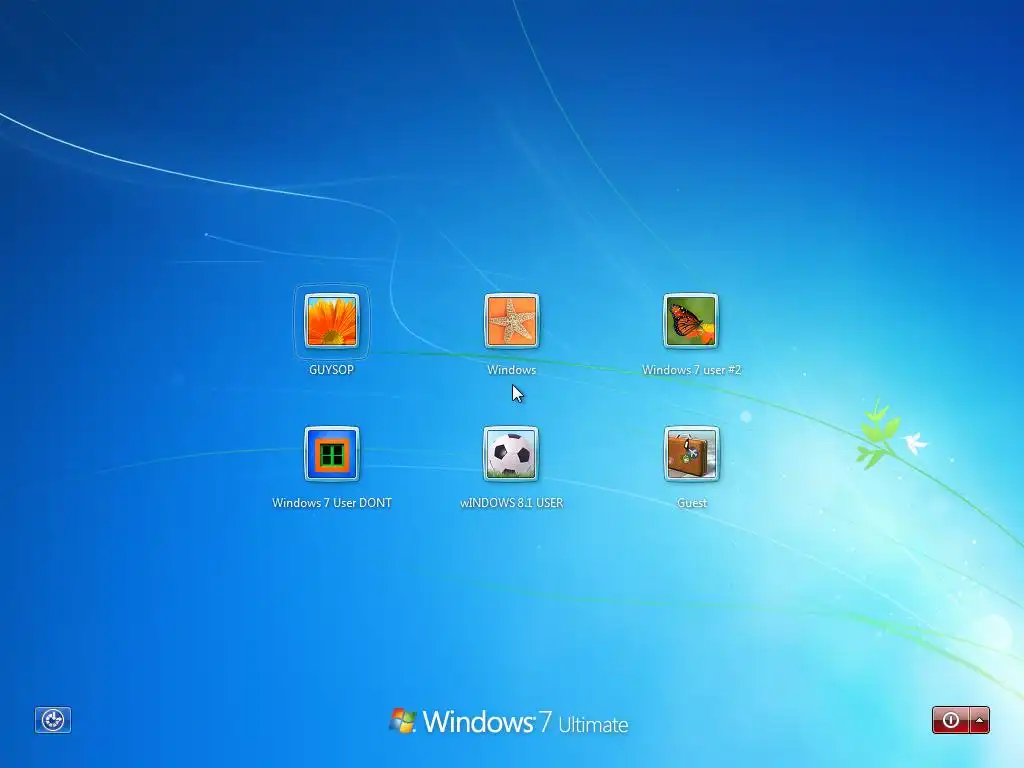Click the "Windows" user name label
This screenshot has width=1024, height=768.
coord(511,370)
